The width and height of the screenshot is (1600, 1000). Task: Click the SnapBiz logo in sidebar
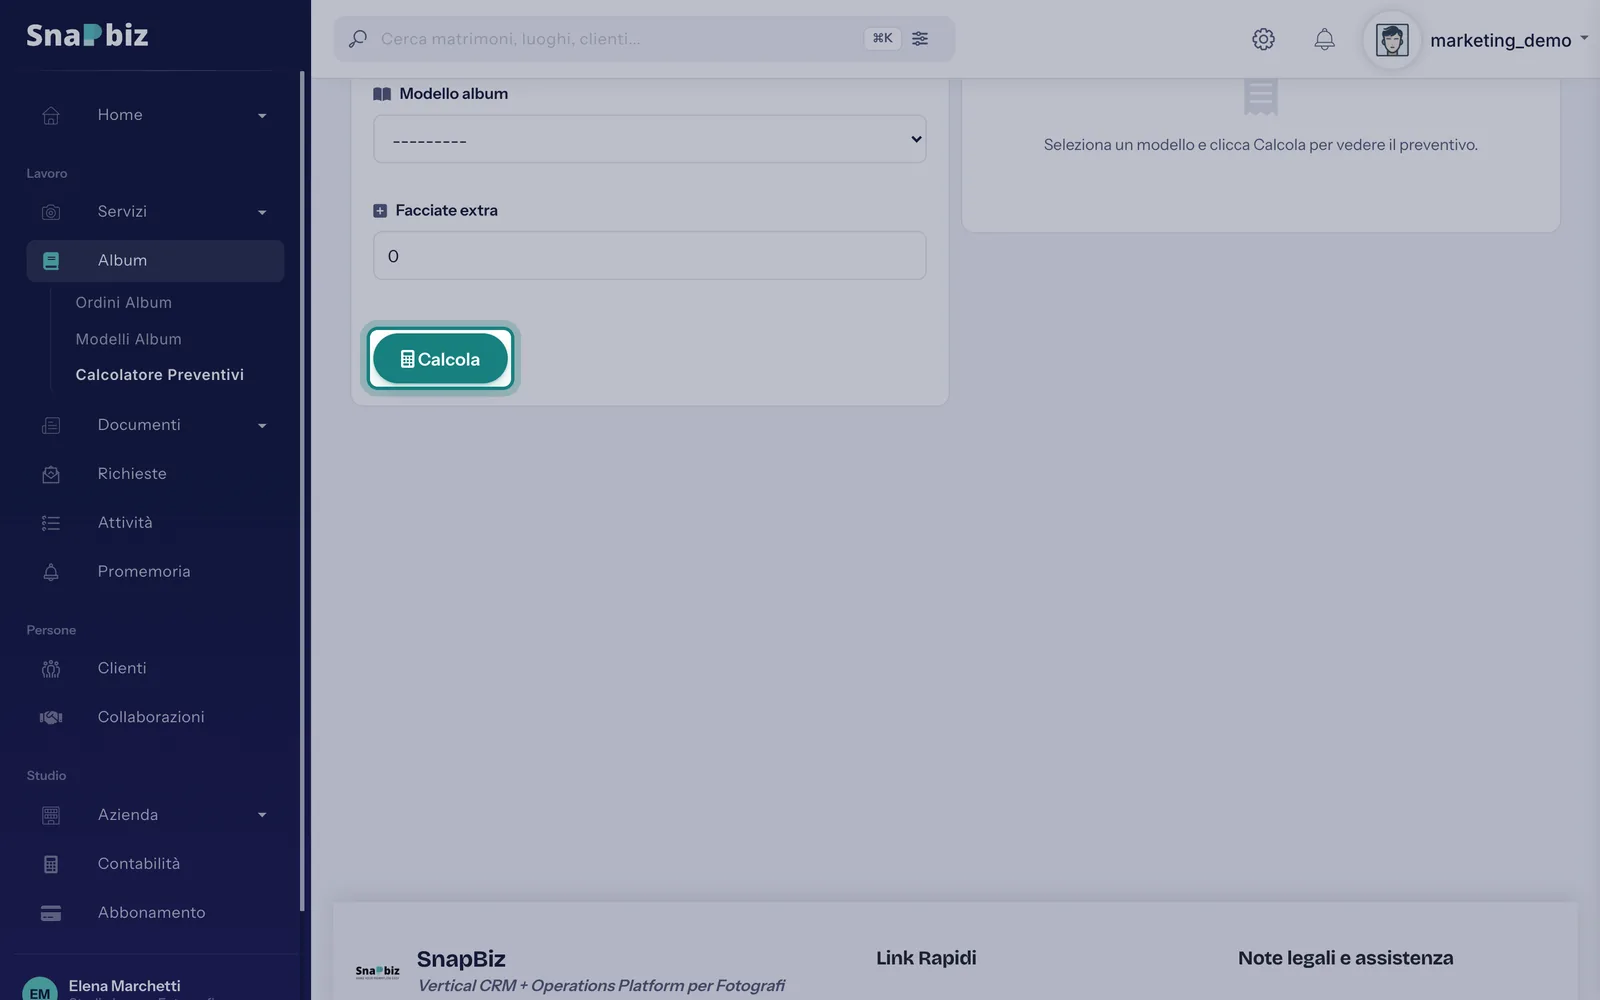click(87, 35)
